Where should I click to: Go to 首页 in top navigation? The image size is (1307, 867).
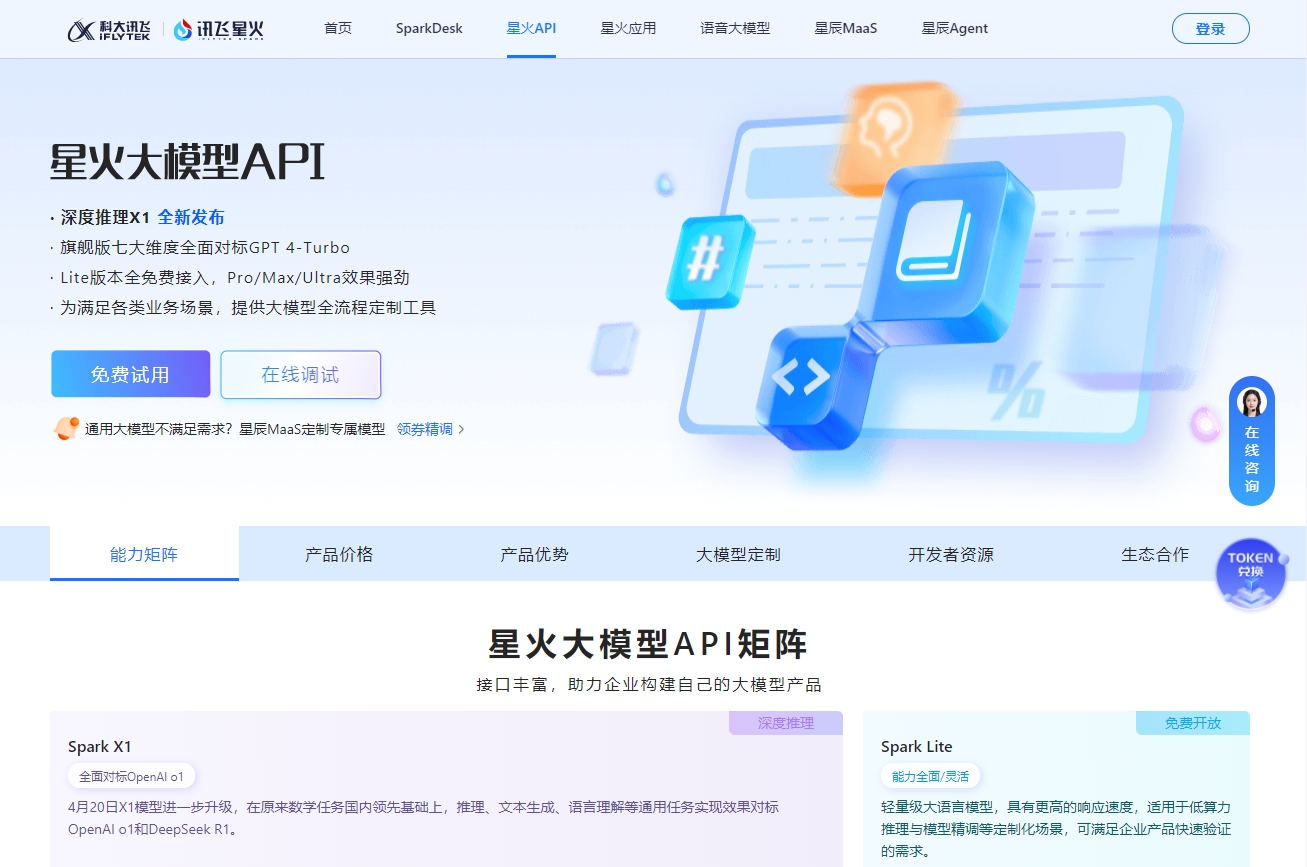pos(338,28)
